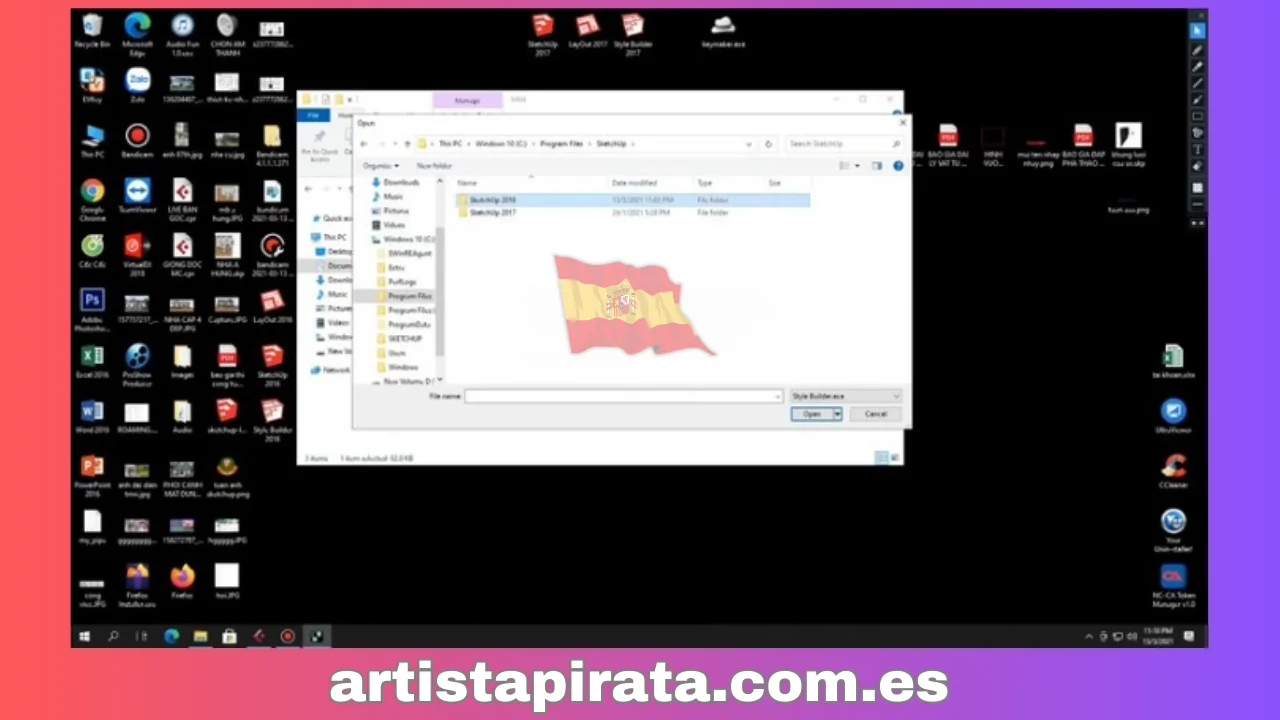Open Manage tab in background Explorer window
1280x720 pixels.
(467, 100)
